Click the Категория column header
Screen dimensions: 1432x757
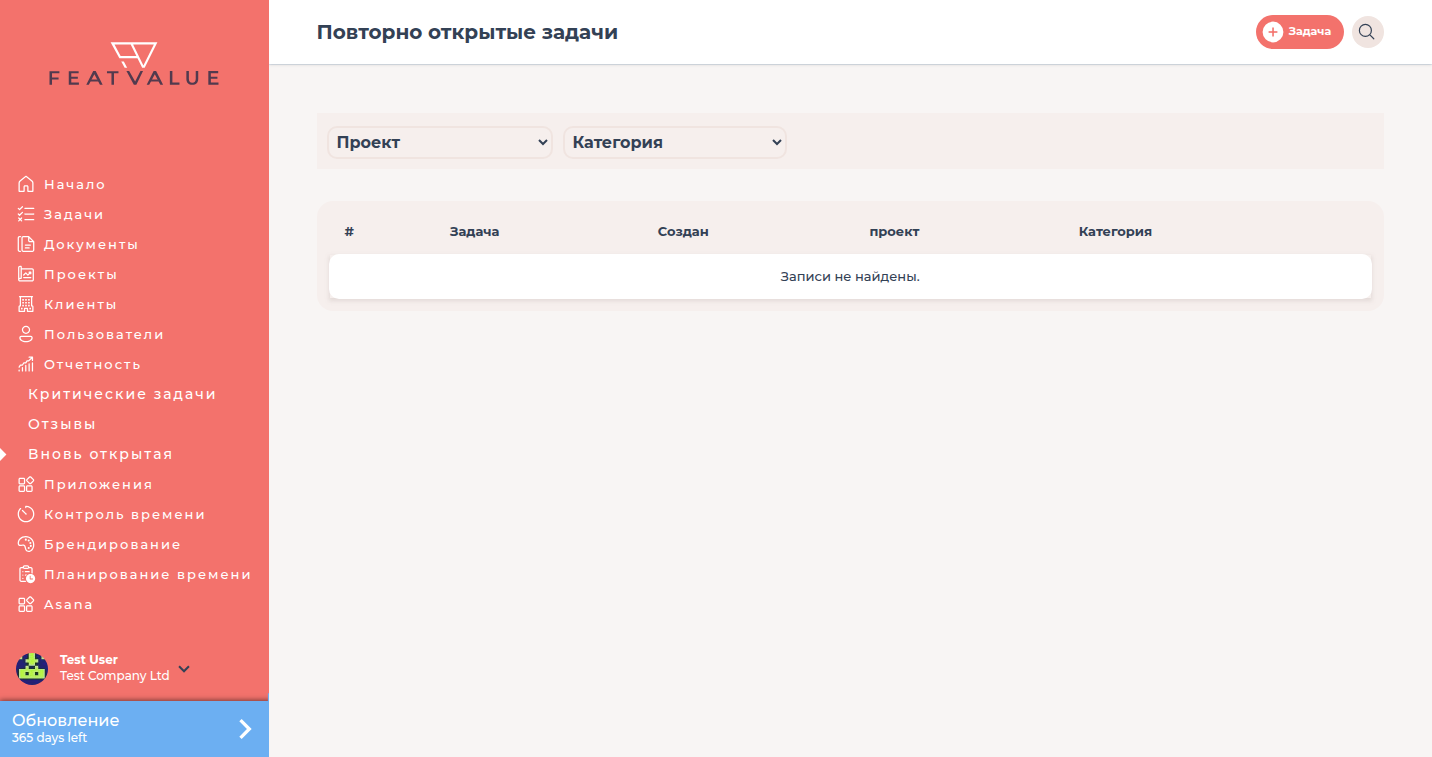(x=1115, y=231)
